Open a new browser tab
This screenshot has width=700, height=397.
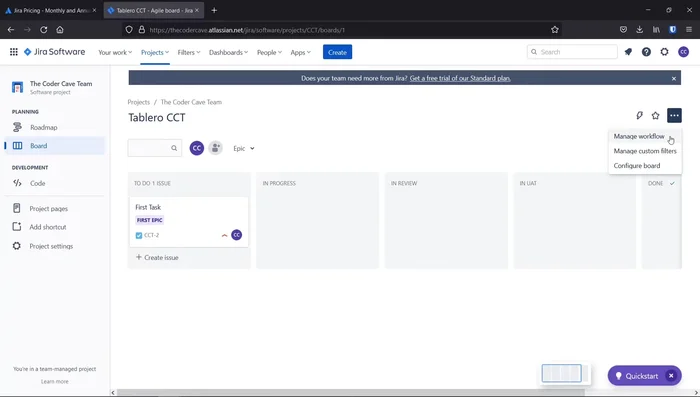coord(214,10)
